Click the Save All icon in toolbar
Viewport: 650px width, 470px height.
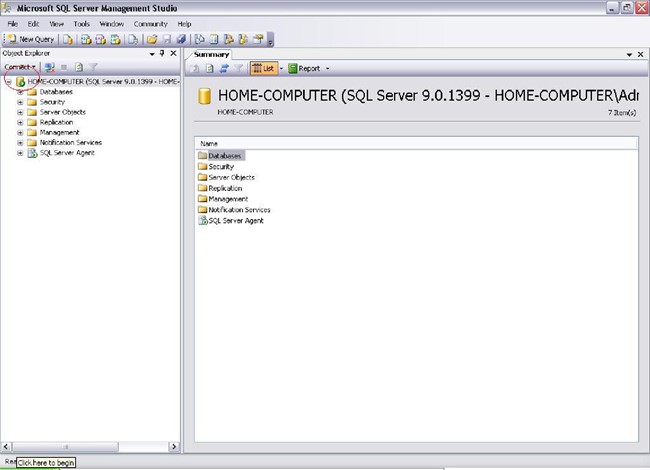coord(181,39)
